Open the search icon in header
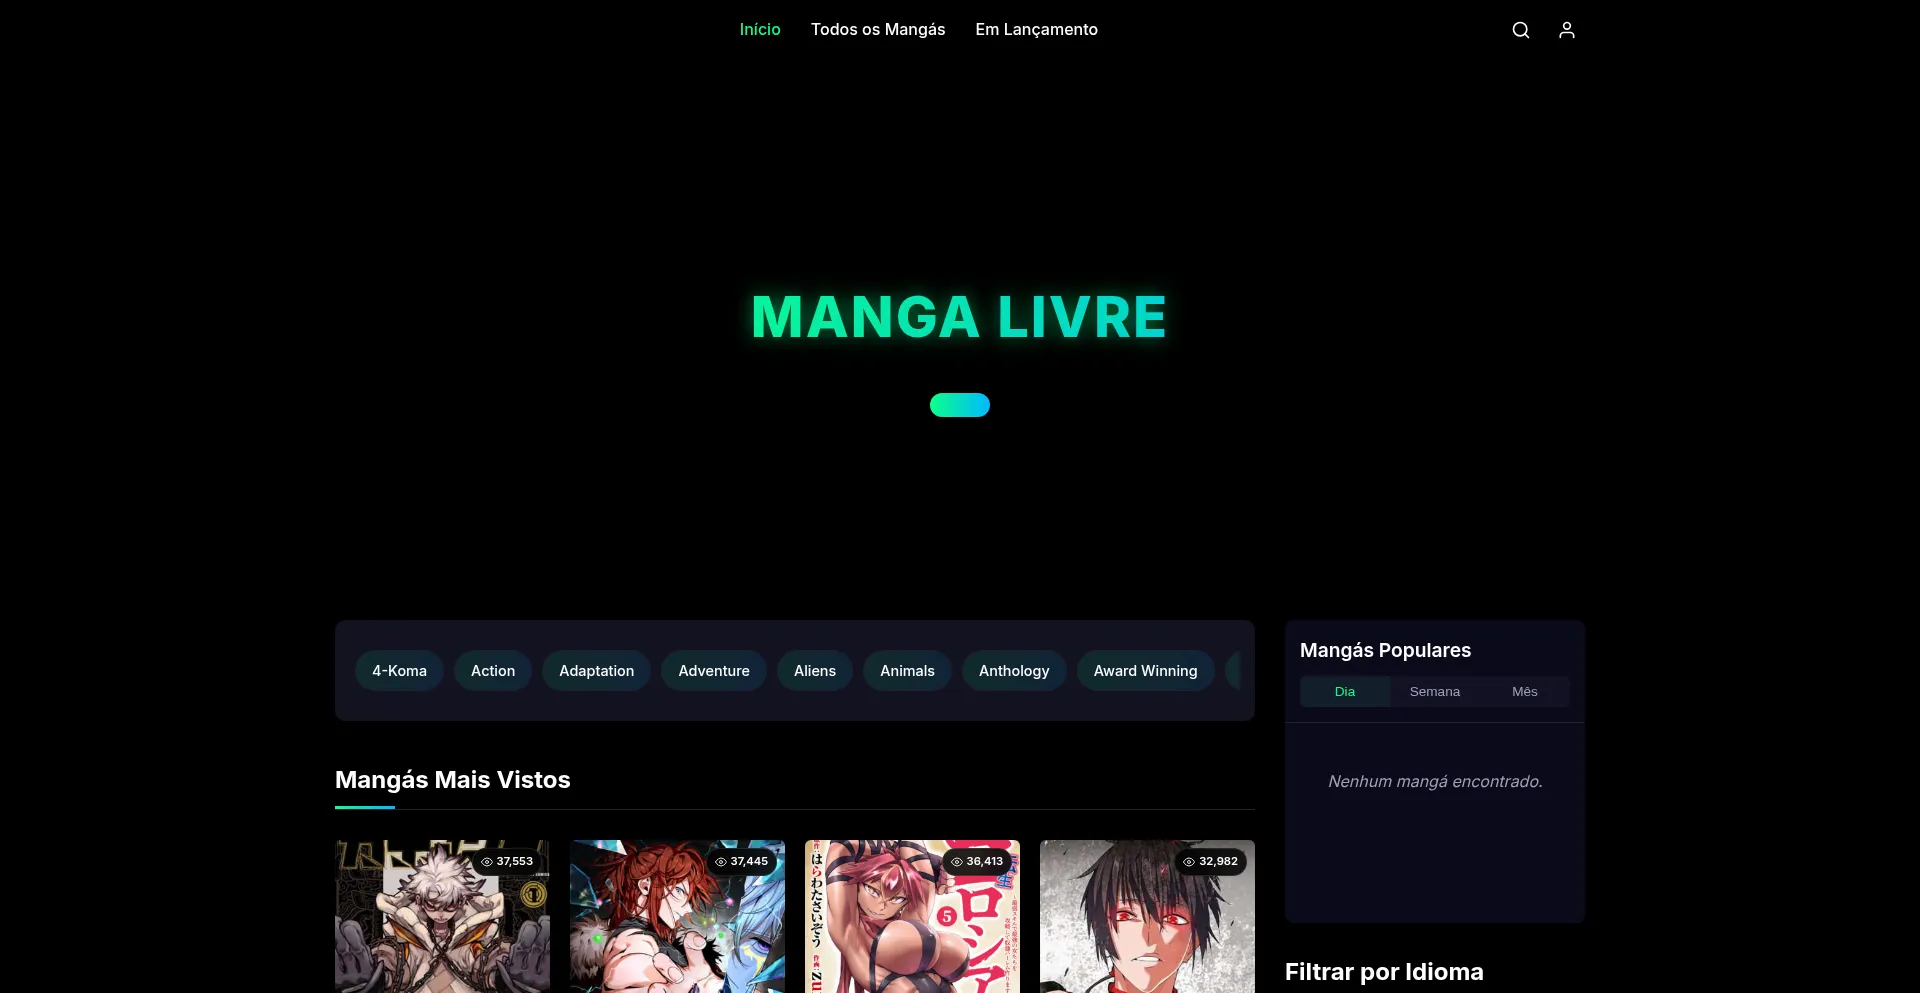The image size is (1920, 993). tap(1521, 30)
